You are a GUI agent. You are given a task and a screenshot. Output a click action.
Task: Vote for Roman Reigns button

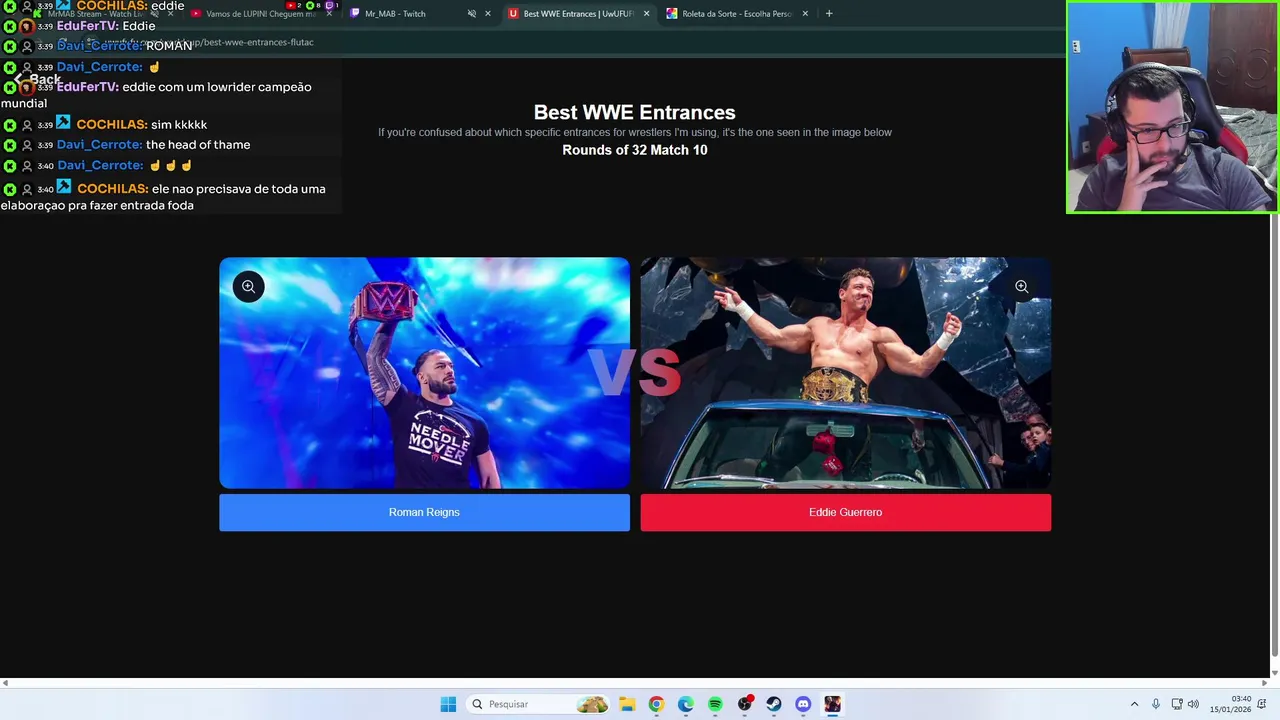424,512
